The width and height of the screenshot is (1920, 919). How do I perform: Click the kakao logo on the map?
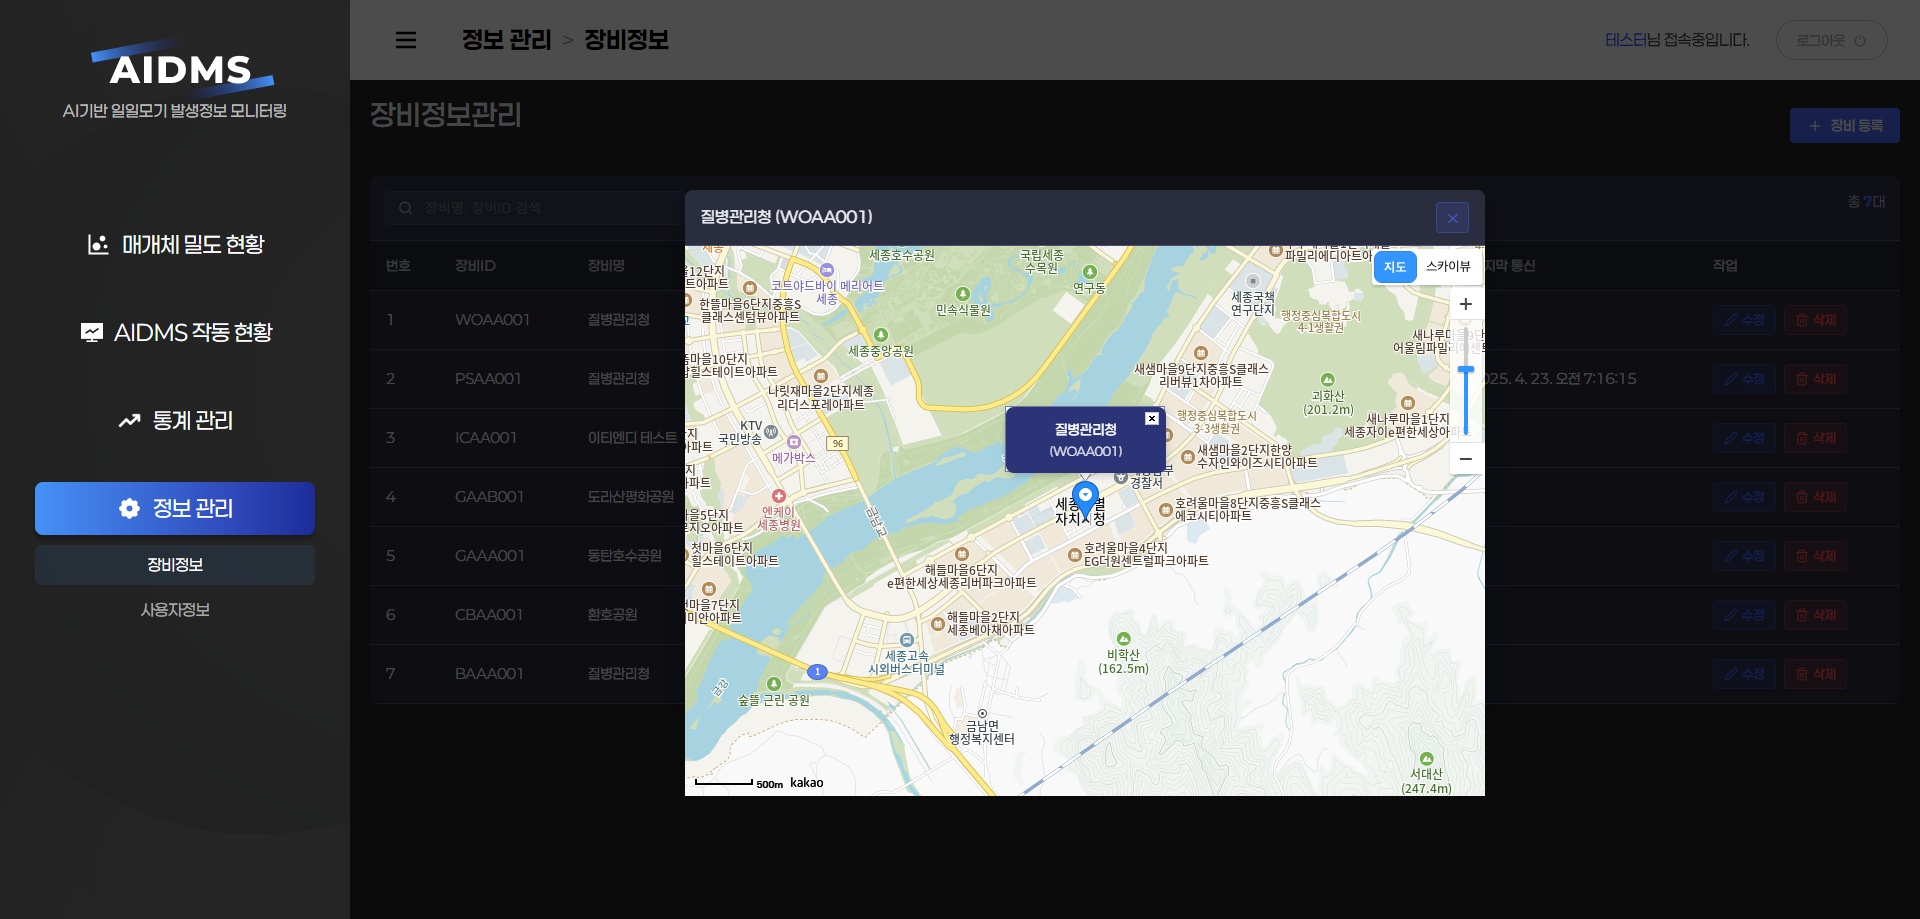pos(807,783)
